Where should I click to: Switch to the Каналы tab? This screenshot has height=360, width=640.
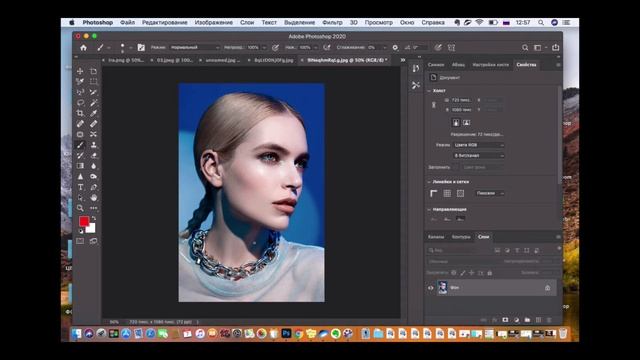click(x=436, y=237)
